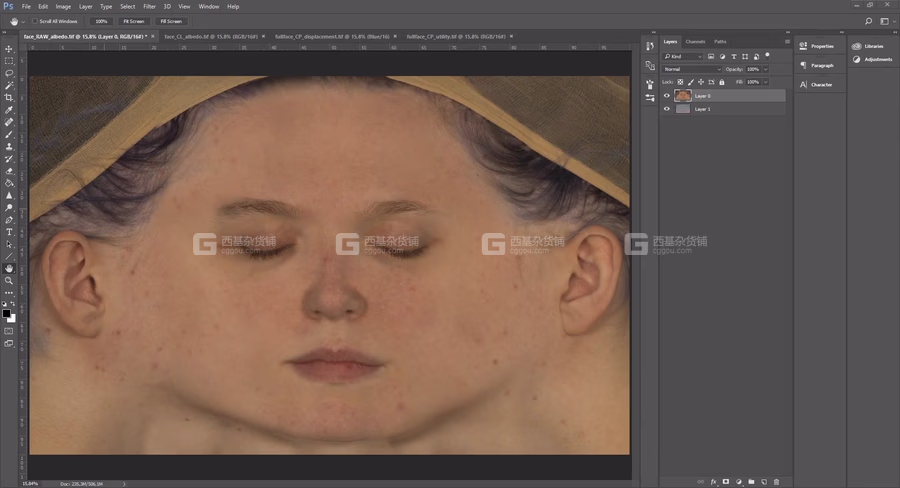
Task: Change the screen mode
Action: click(9, 344)
